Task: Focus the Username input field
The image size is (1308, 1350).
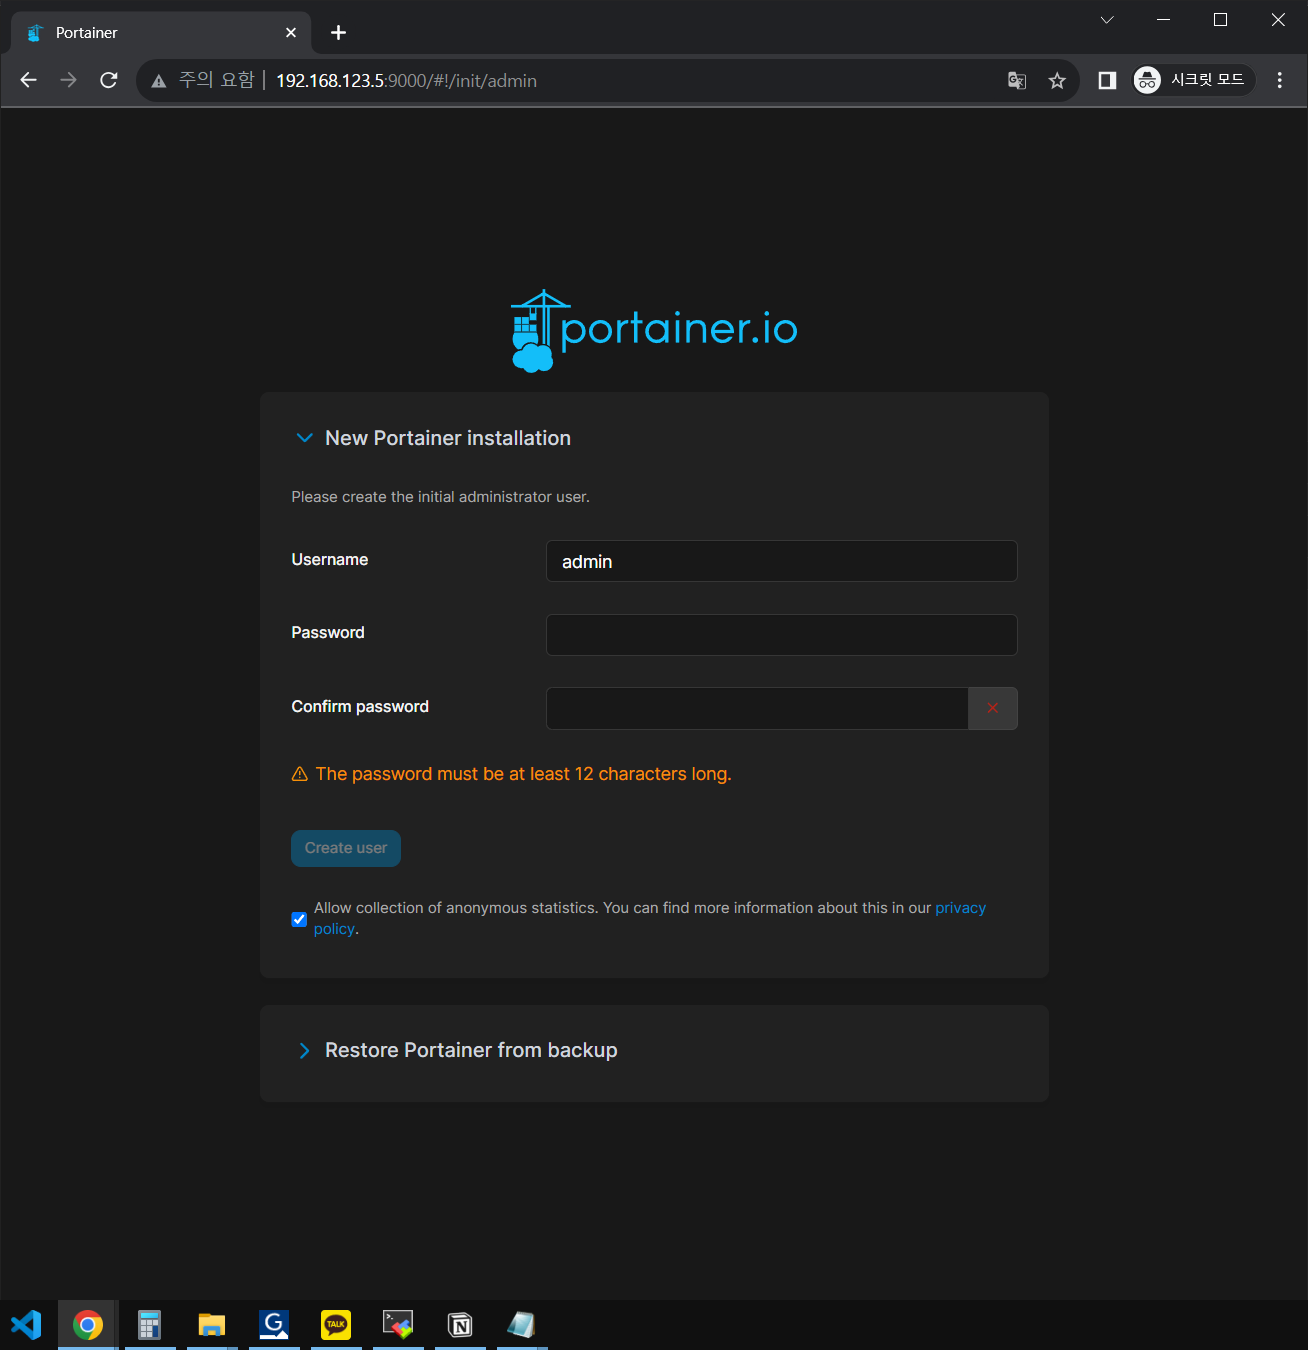Action: click(x=781, y=561)
